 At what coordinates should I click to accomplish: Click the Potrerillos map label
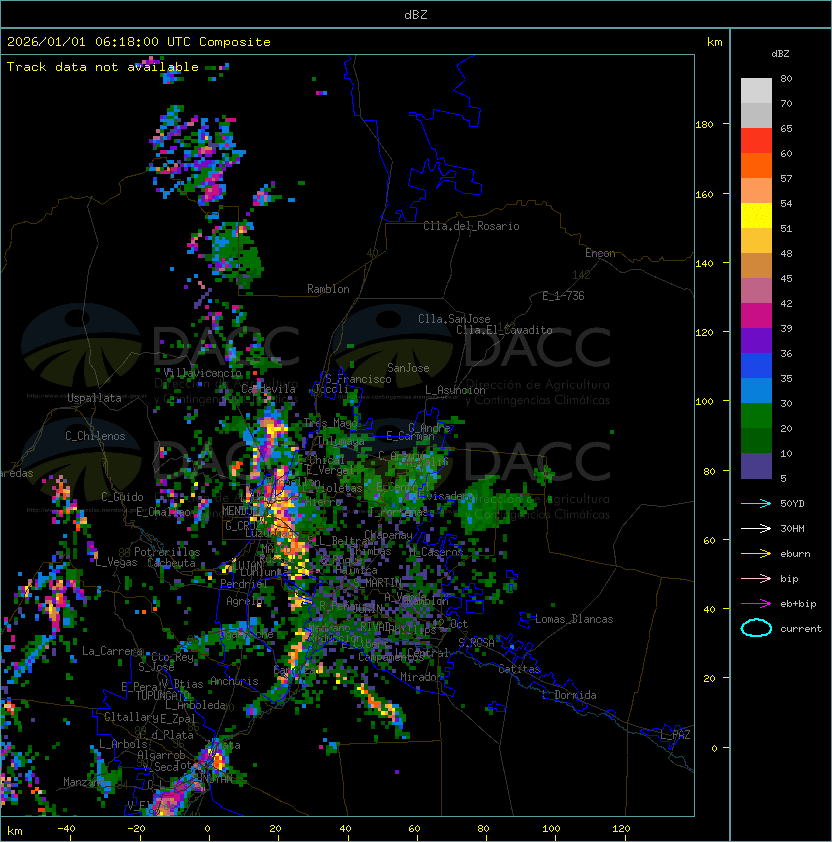(x=167, y=552)
